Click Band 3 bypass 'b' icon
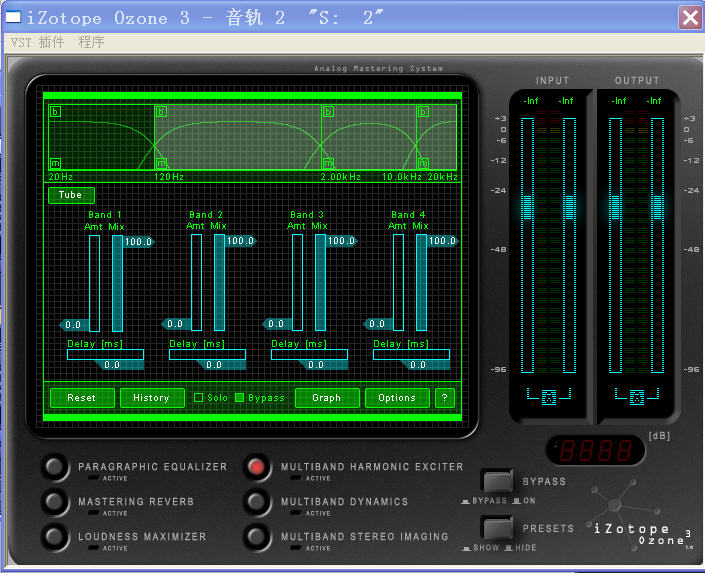Image resolution: width=705 pixels, height=573 pixels. pyautogui.click(x=328, y=112)
